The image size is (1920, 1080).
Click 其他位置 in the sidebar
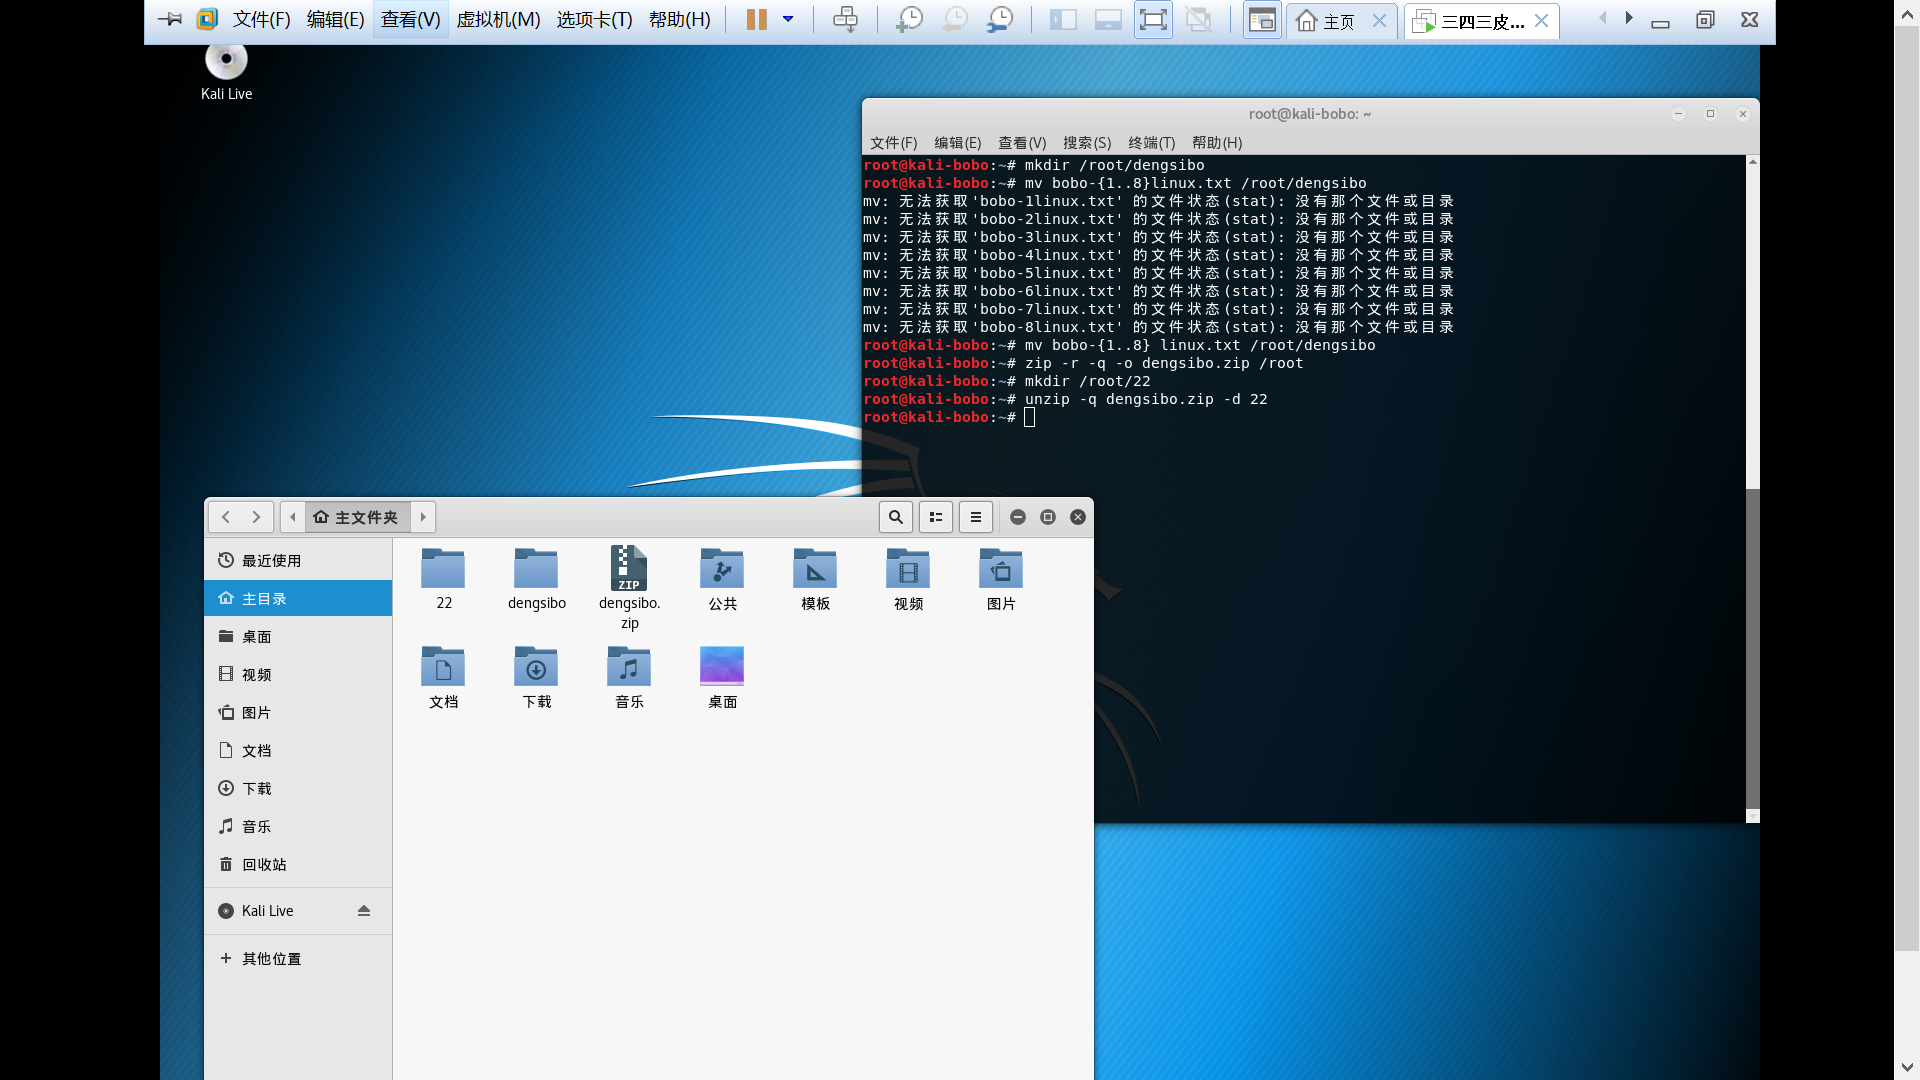(271, 959)
